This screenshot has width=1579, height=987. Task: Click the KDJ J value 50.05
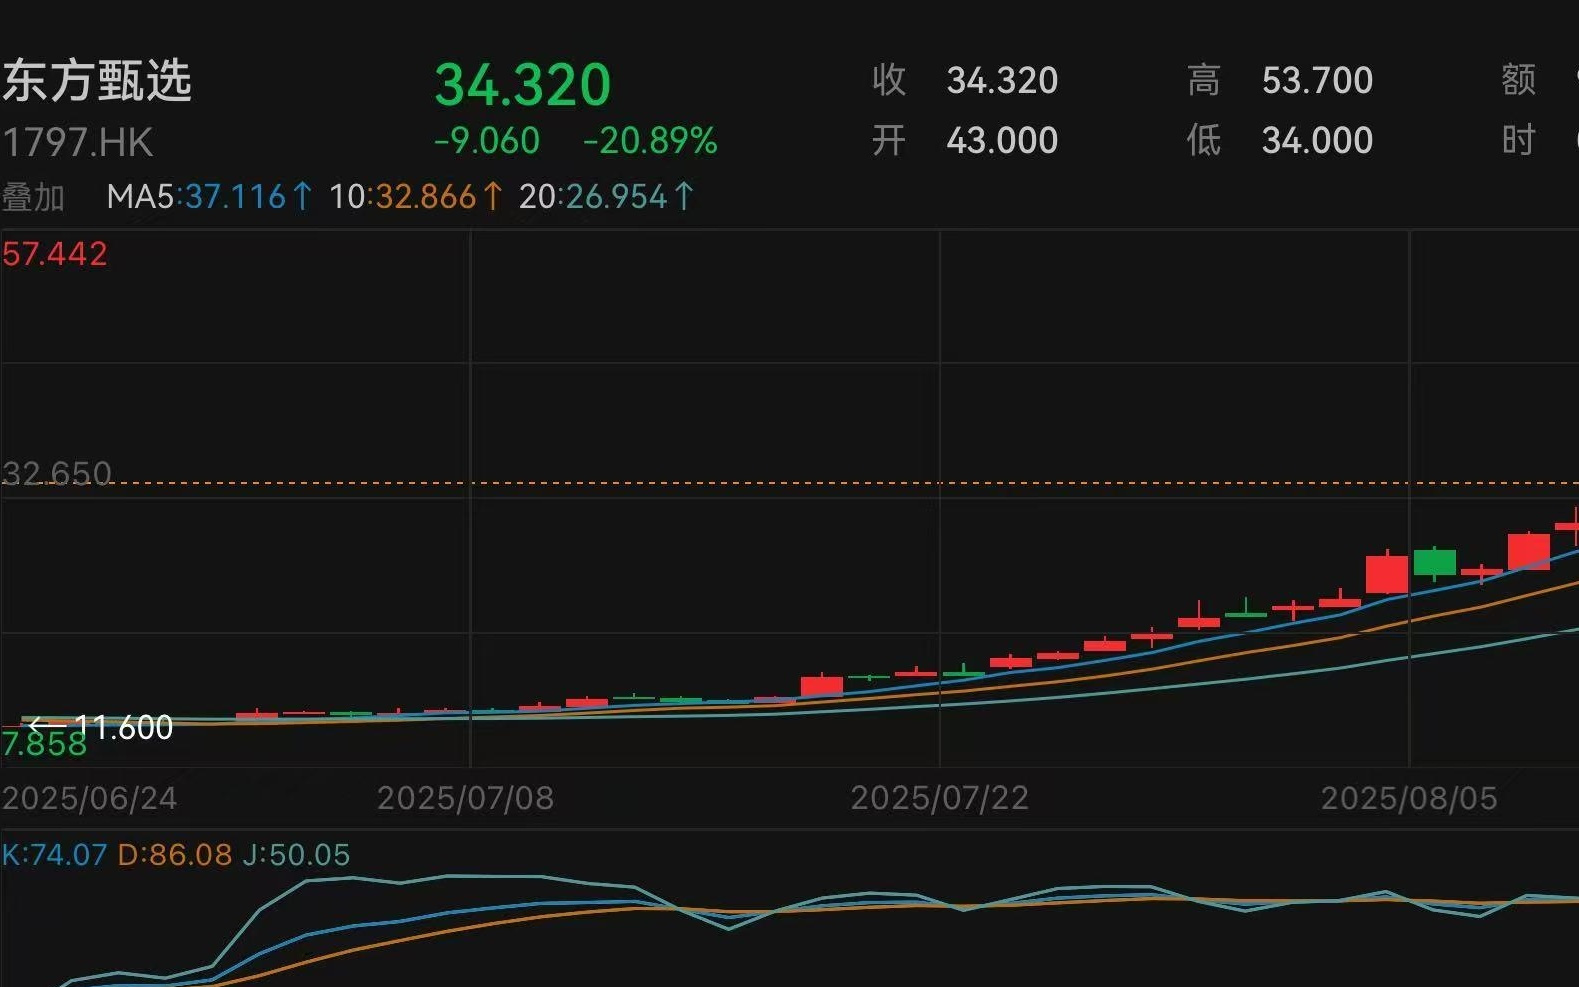pos(297,855)
